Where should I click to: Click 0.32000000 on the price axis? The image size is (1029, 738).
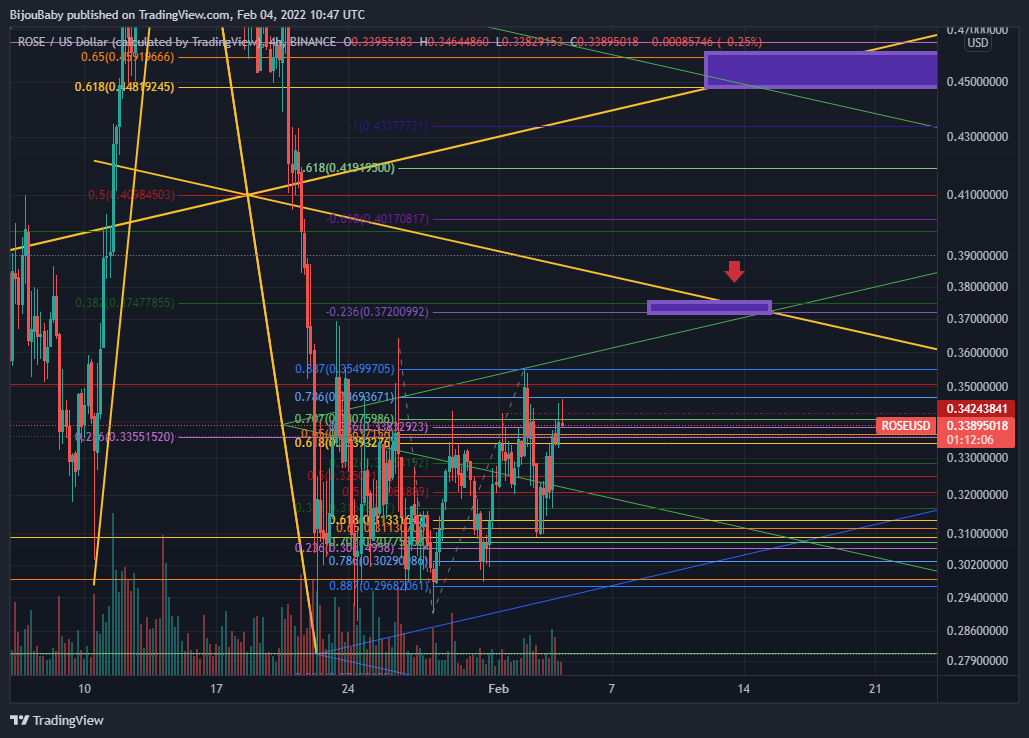click(x=977, y=495)
